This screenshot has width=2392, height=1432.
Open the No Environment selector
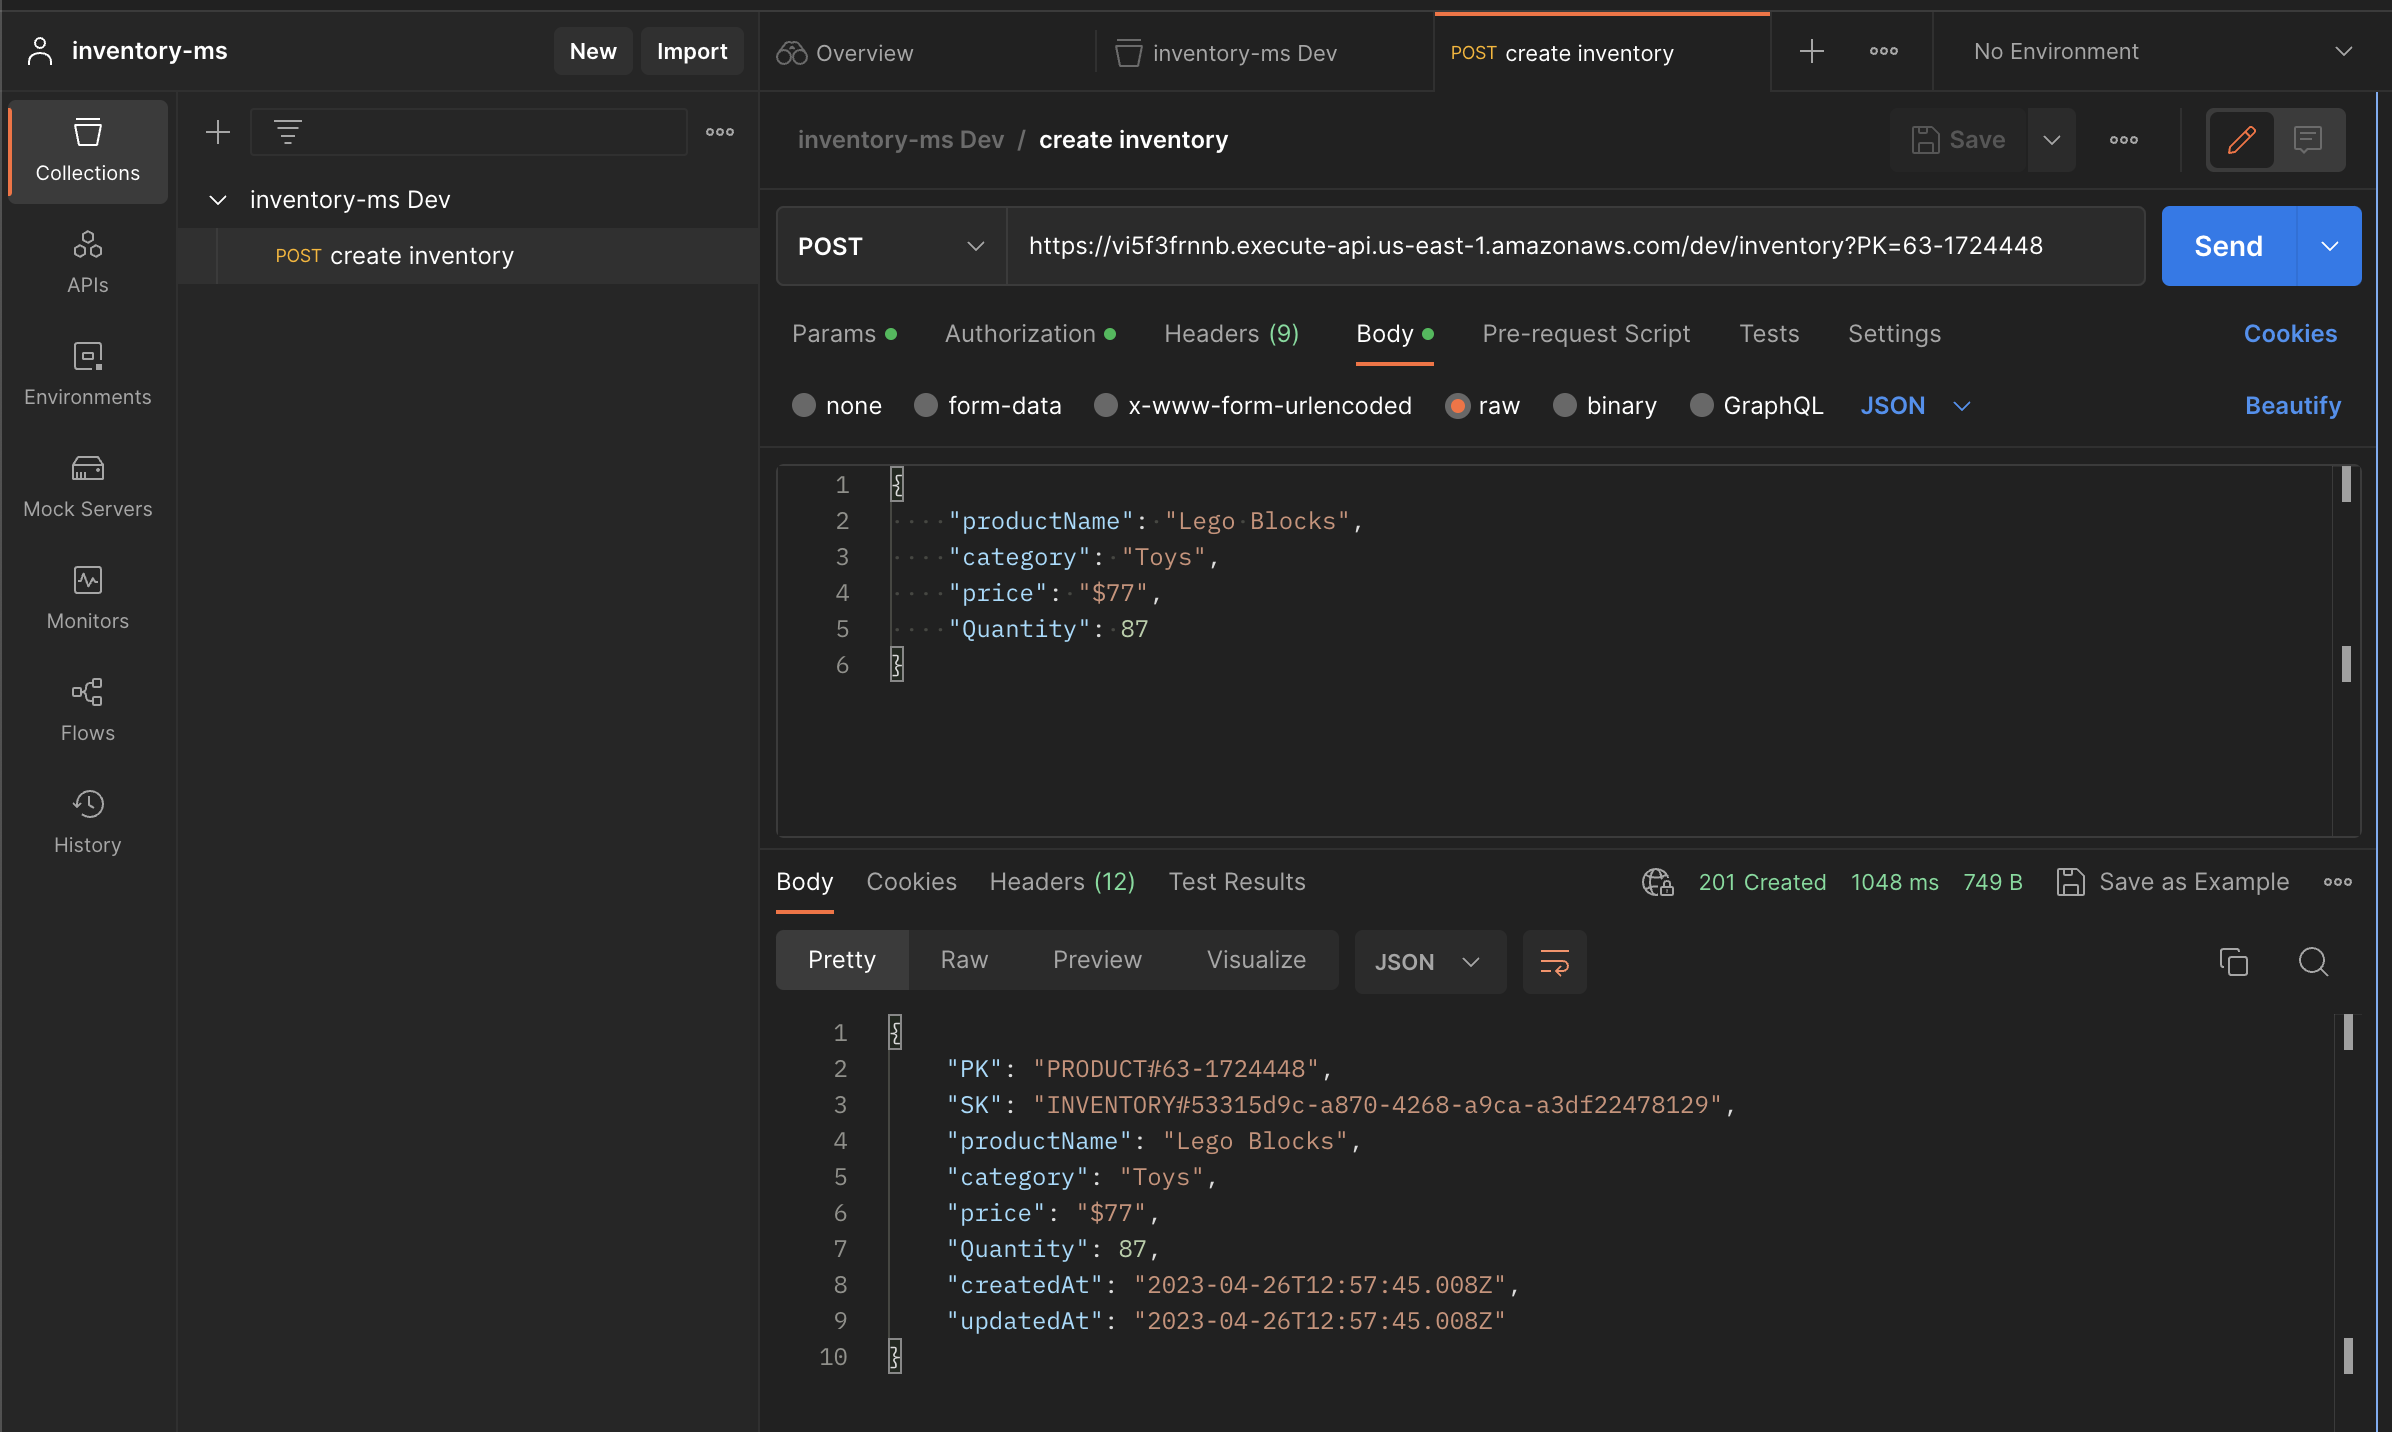2162,51
